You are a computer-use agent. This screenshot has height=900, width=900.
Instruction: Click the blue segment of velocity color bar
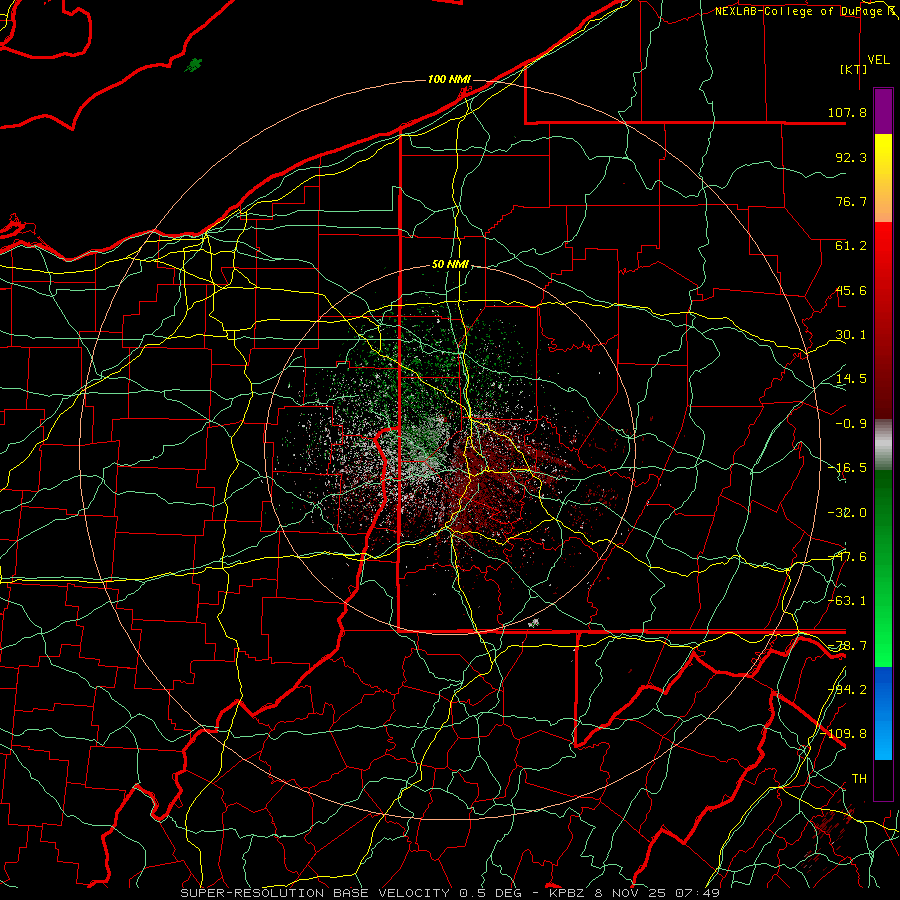pyautogui.click(x=883, y=713)
